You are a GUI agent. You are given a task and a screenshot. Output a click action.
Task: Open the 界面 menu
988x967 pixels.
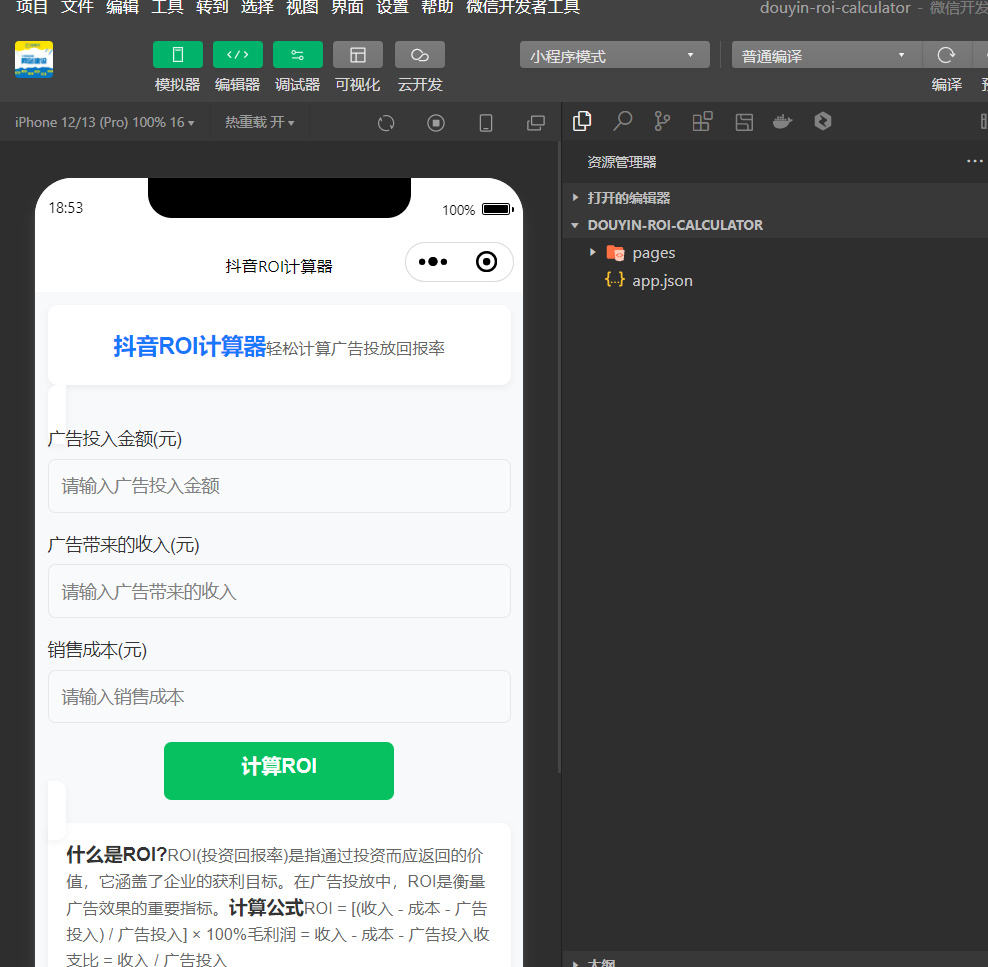tap(347, 8)
